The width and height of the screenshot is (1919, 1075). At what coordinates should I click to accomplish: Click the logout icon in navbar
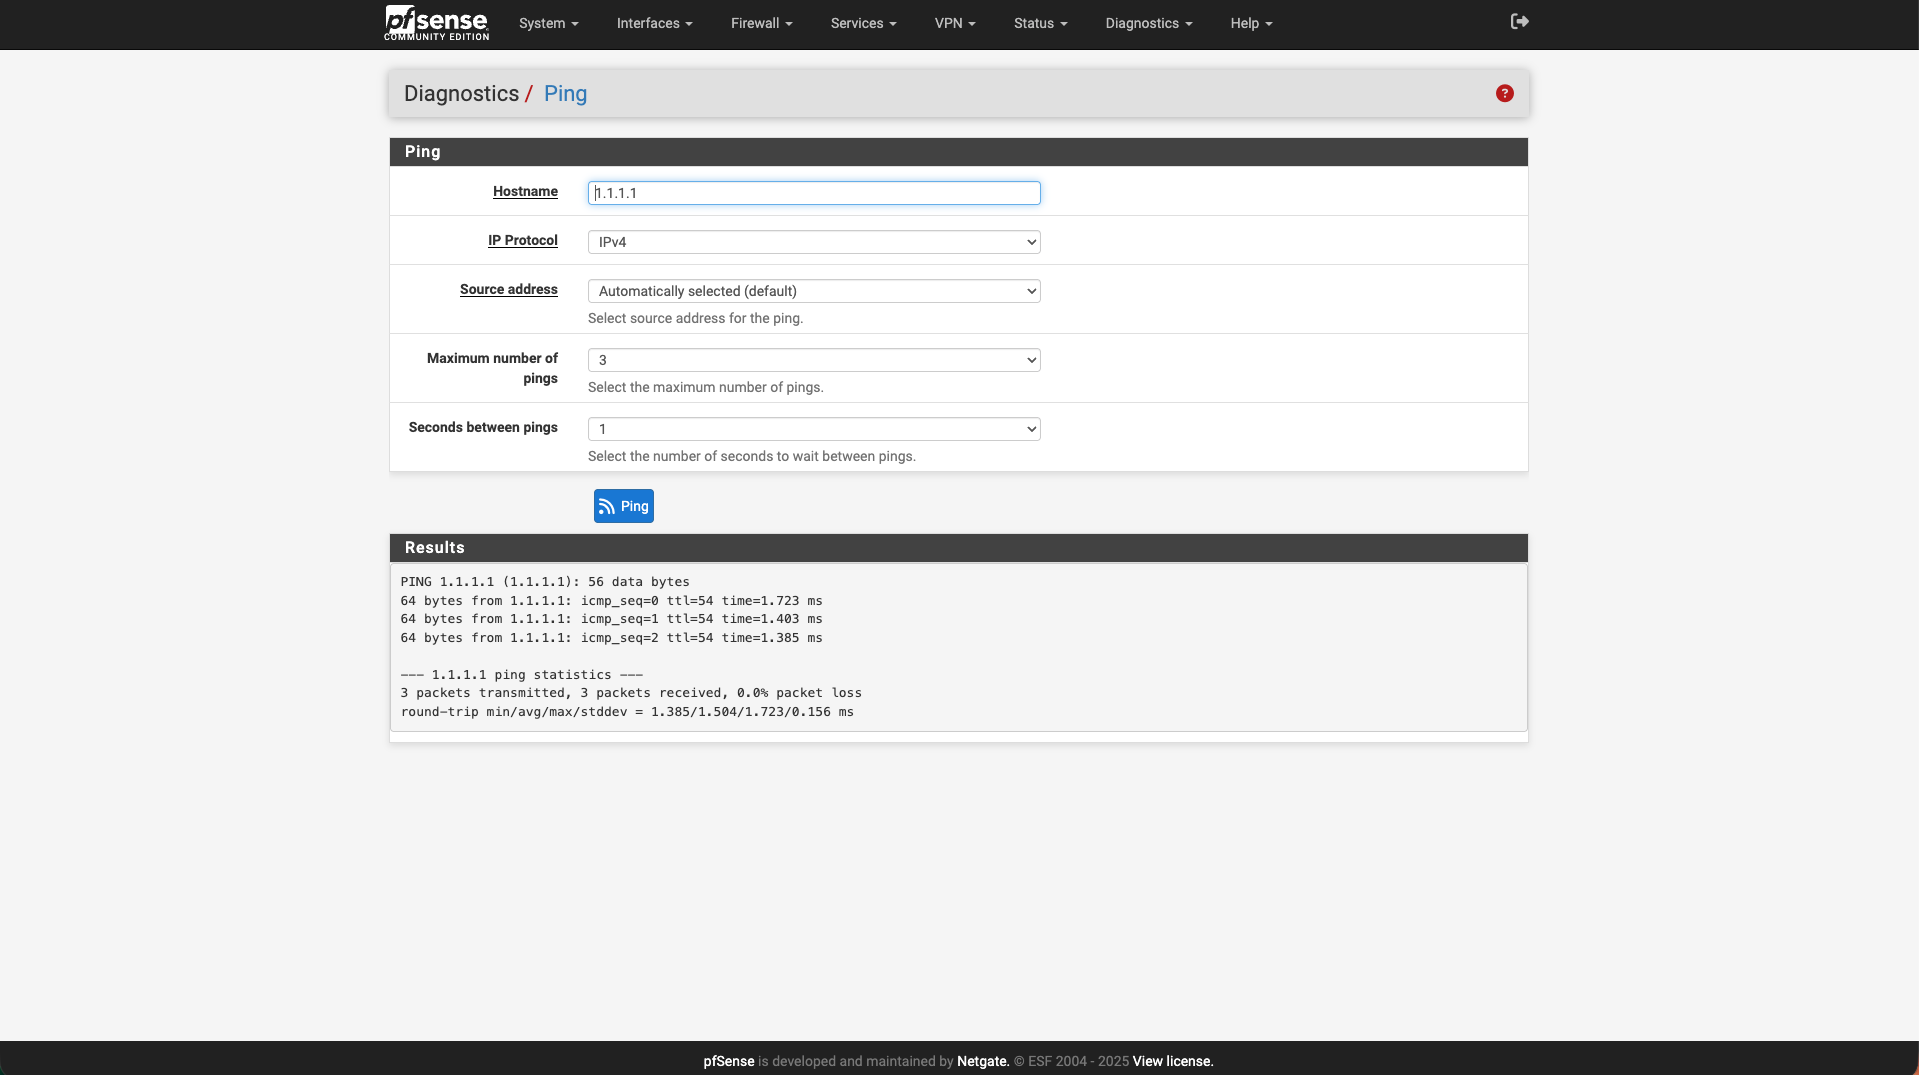(x=1519, y=22)
